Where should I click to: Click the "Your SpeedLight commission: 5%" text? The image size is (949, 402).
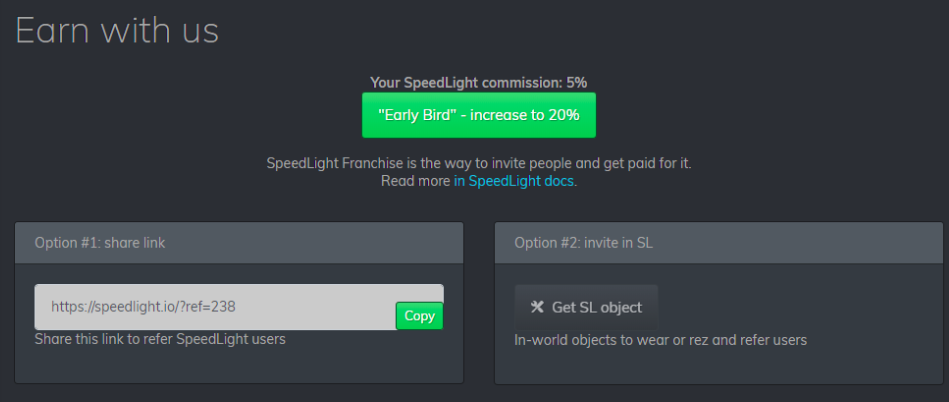pos(479,83)
